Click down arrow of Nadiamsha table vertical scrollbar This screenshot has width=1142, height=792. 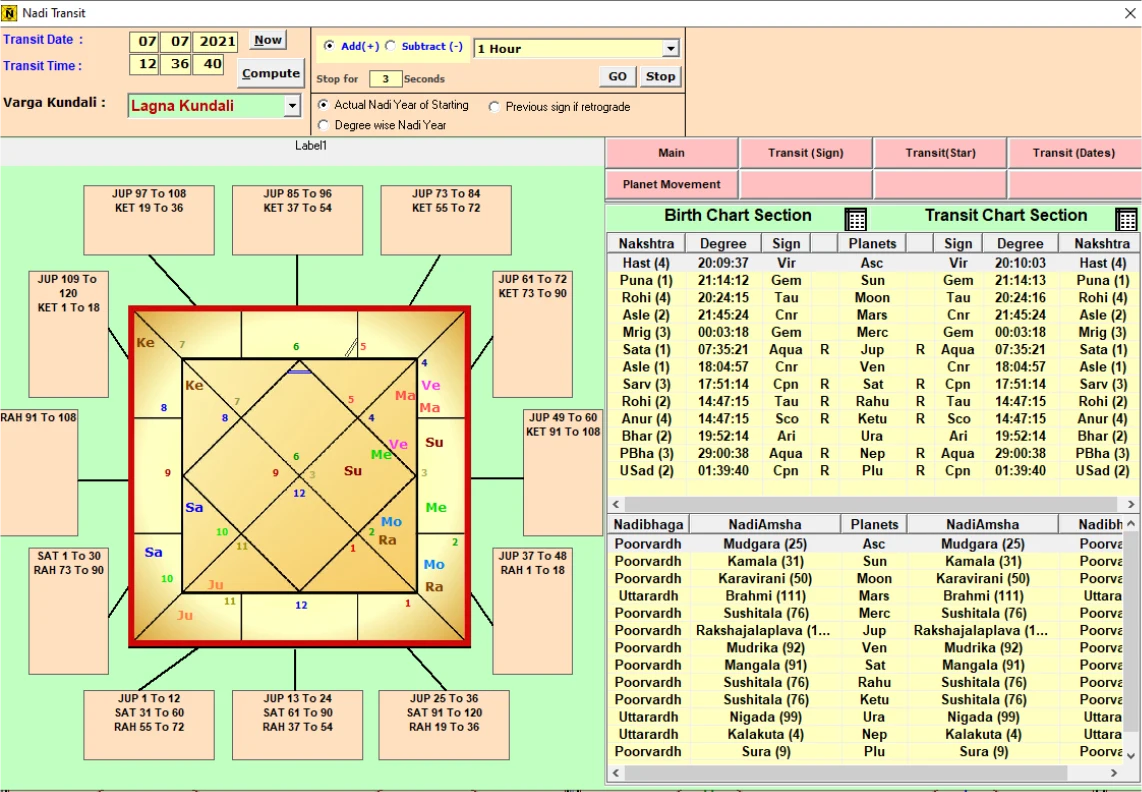(1131, 755)
